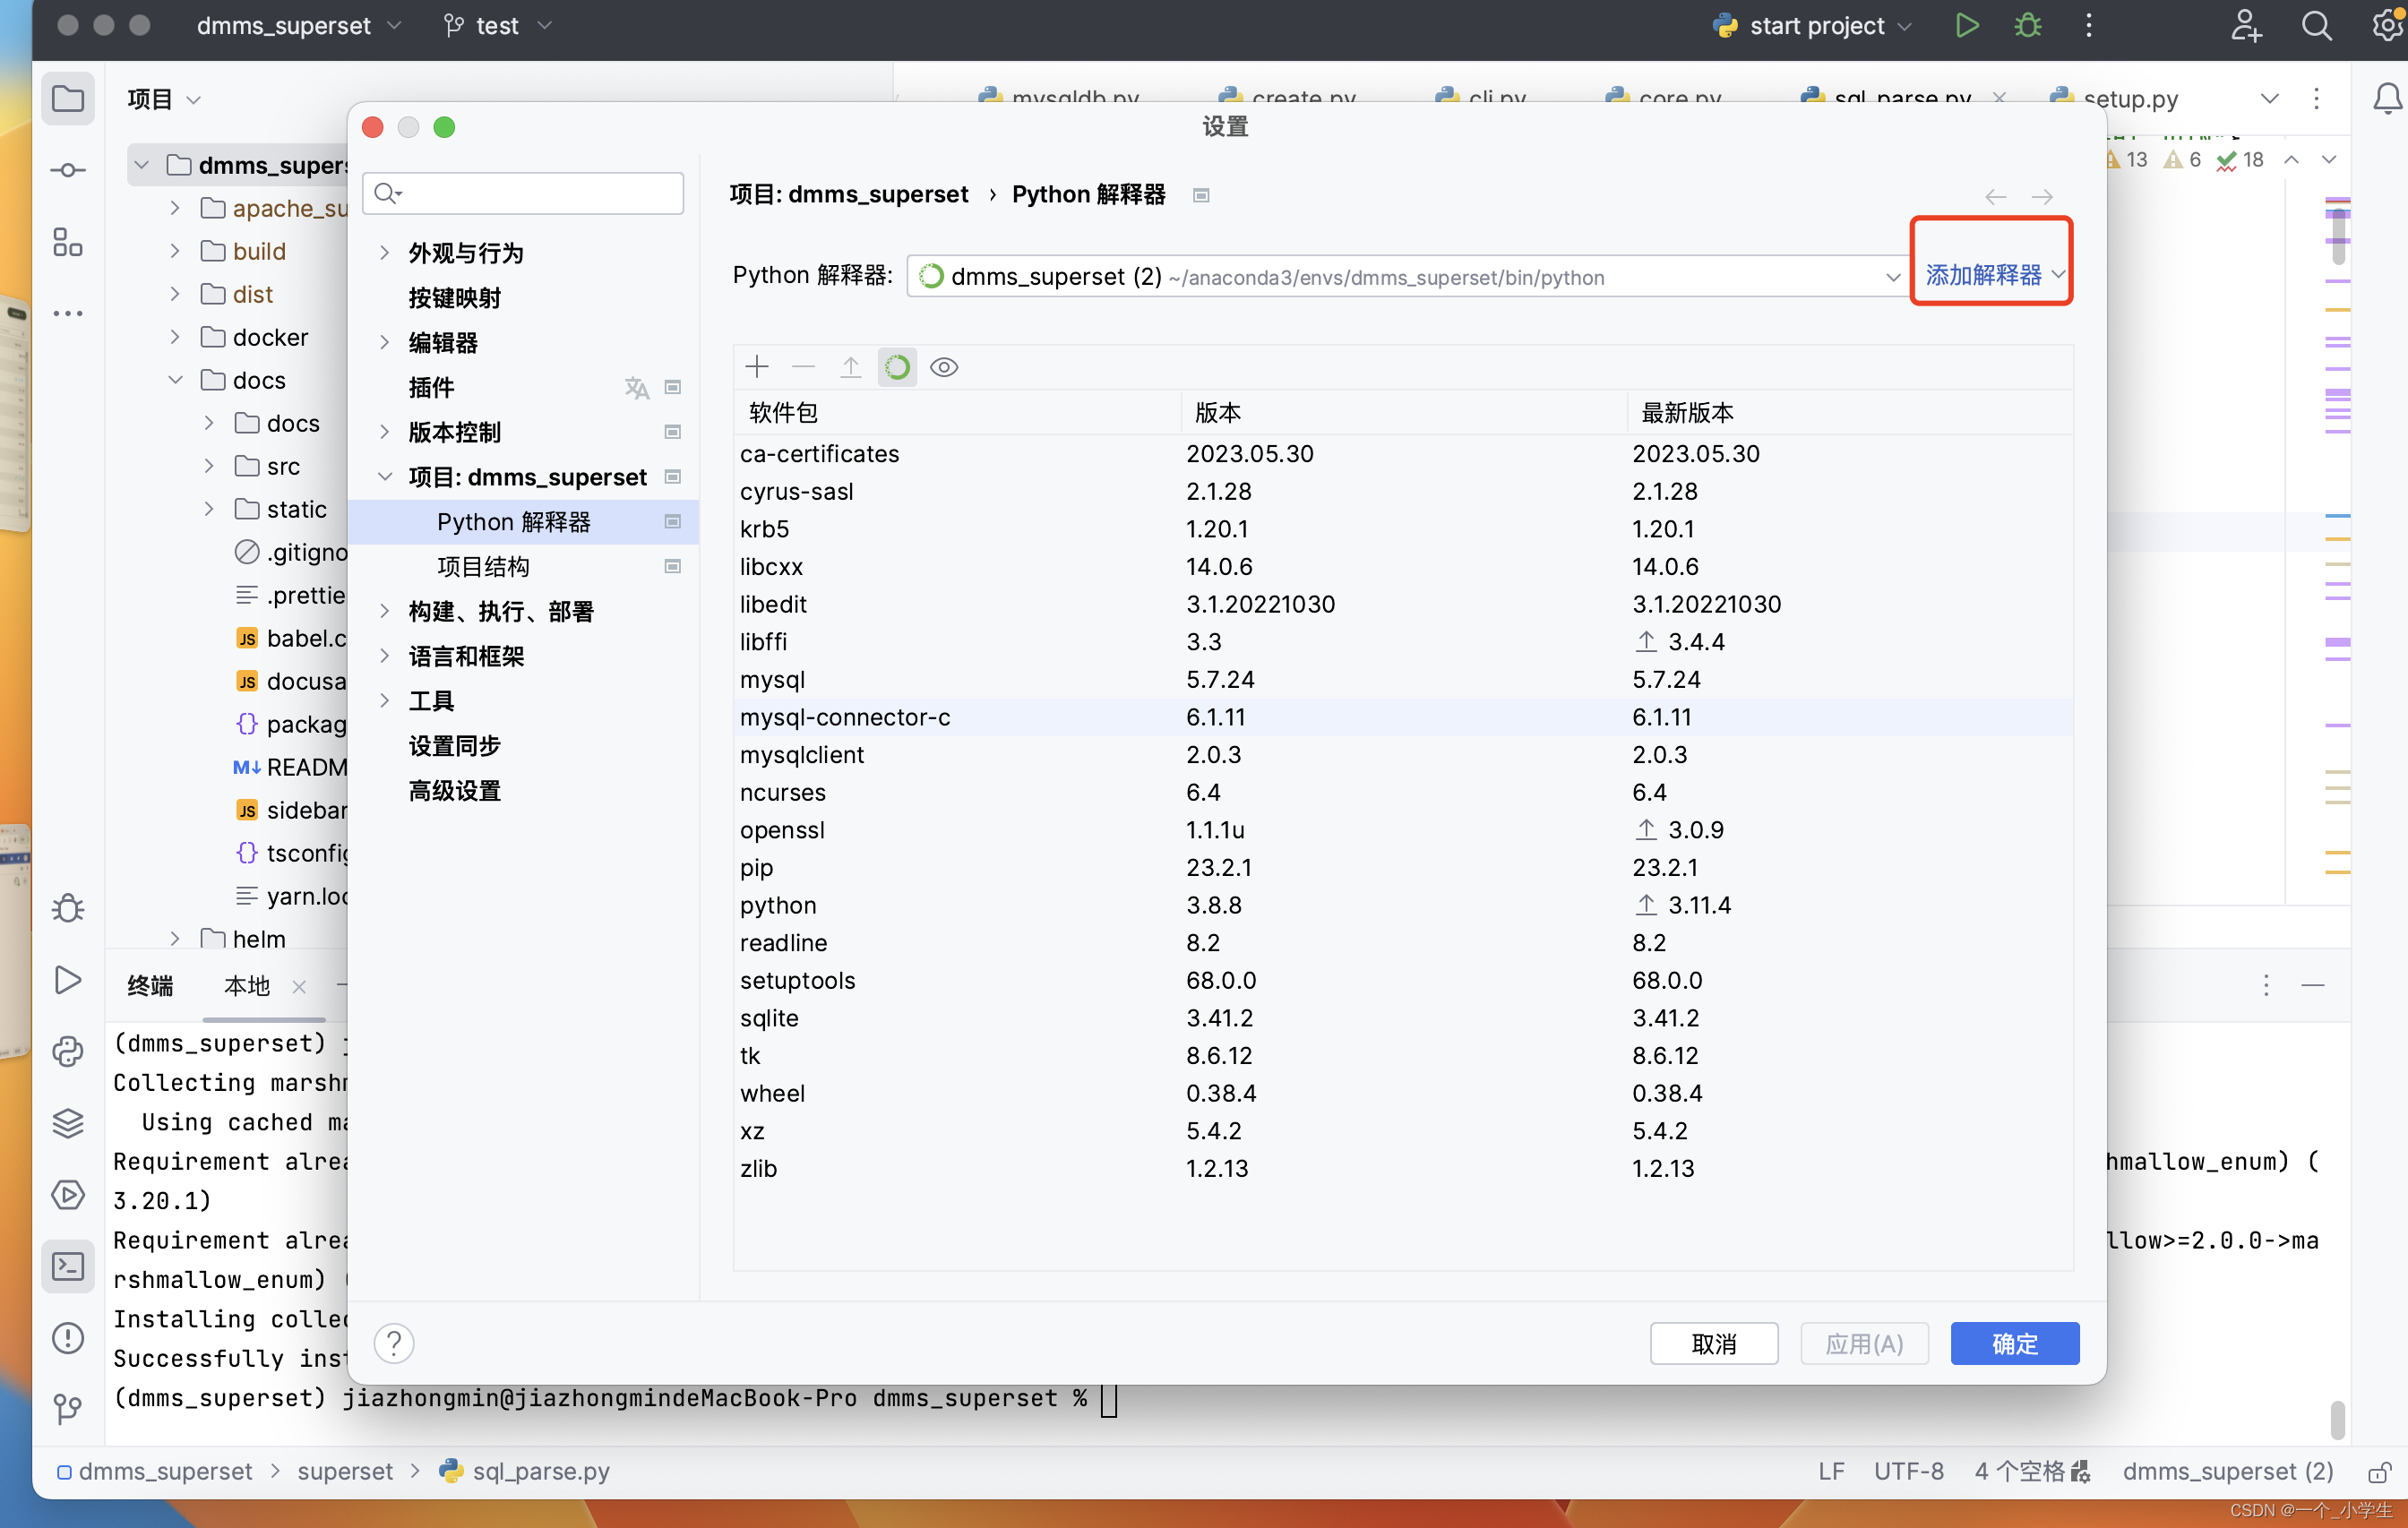
Task: Open the 'test' git branch dropdown
Action: [498, 25]
